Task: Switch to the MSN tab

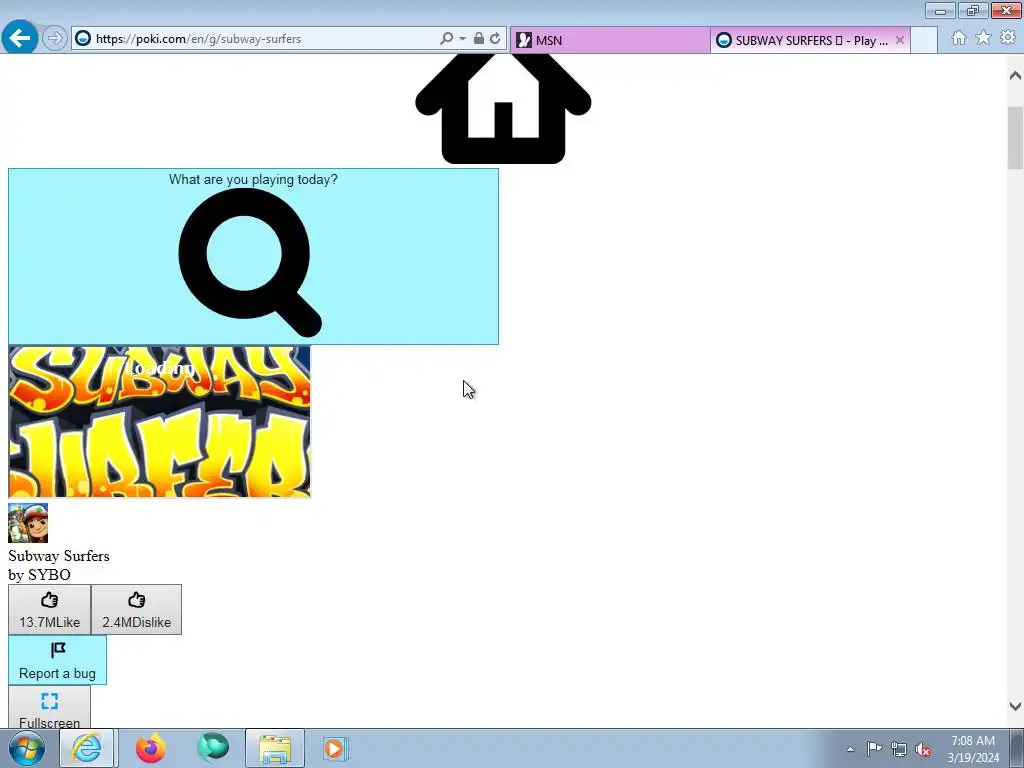Action: click(x=610, y=40)
